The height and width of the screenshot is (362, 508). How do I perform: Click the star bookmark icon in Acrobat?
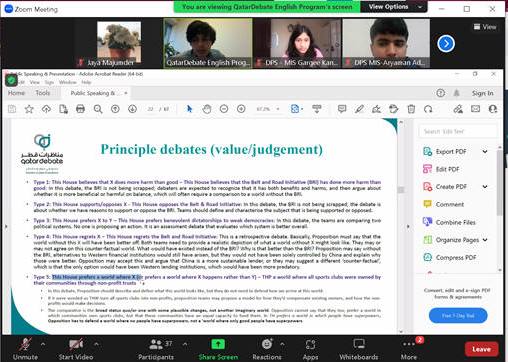point(29,109)
